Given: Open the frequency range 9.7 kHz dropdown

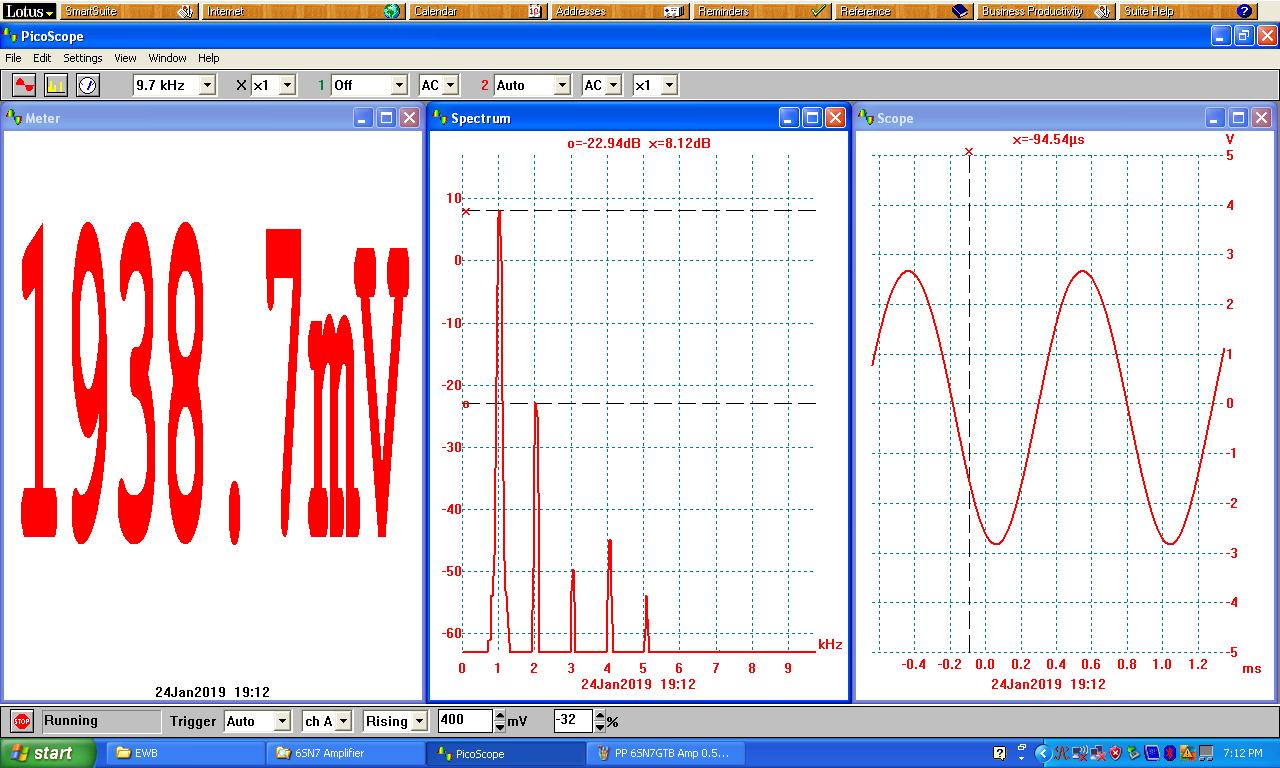Looking at the screenshot, I should point(208,86).
